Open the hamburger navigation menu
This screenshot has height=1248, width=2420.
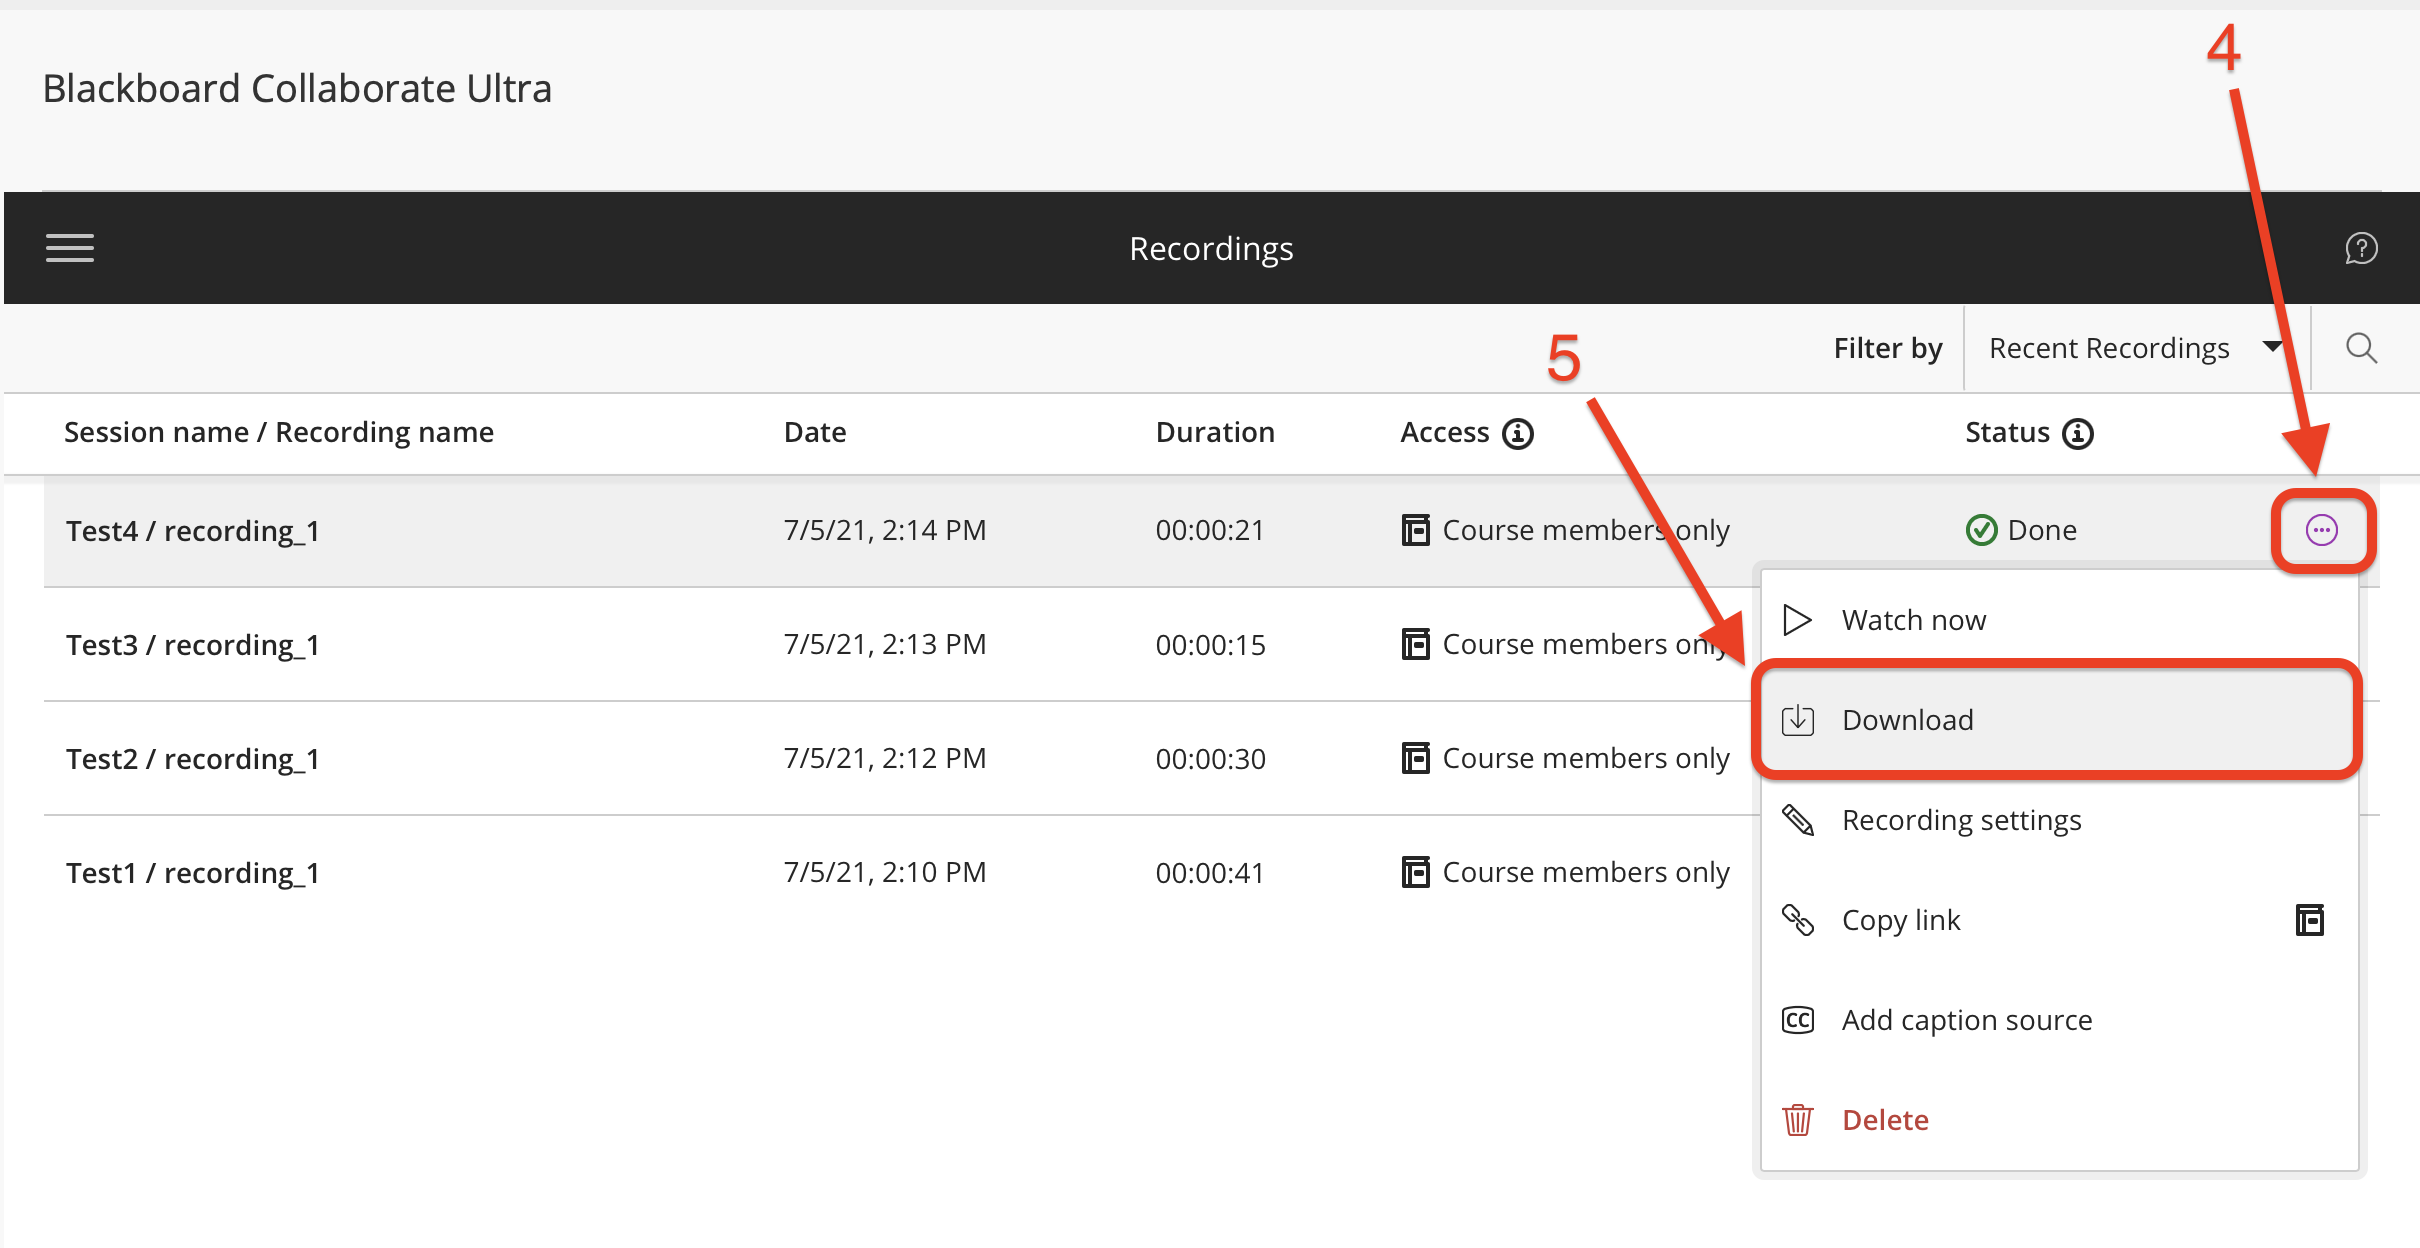pyautogui.click(x=70, y=248)
